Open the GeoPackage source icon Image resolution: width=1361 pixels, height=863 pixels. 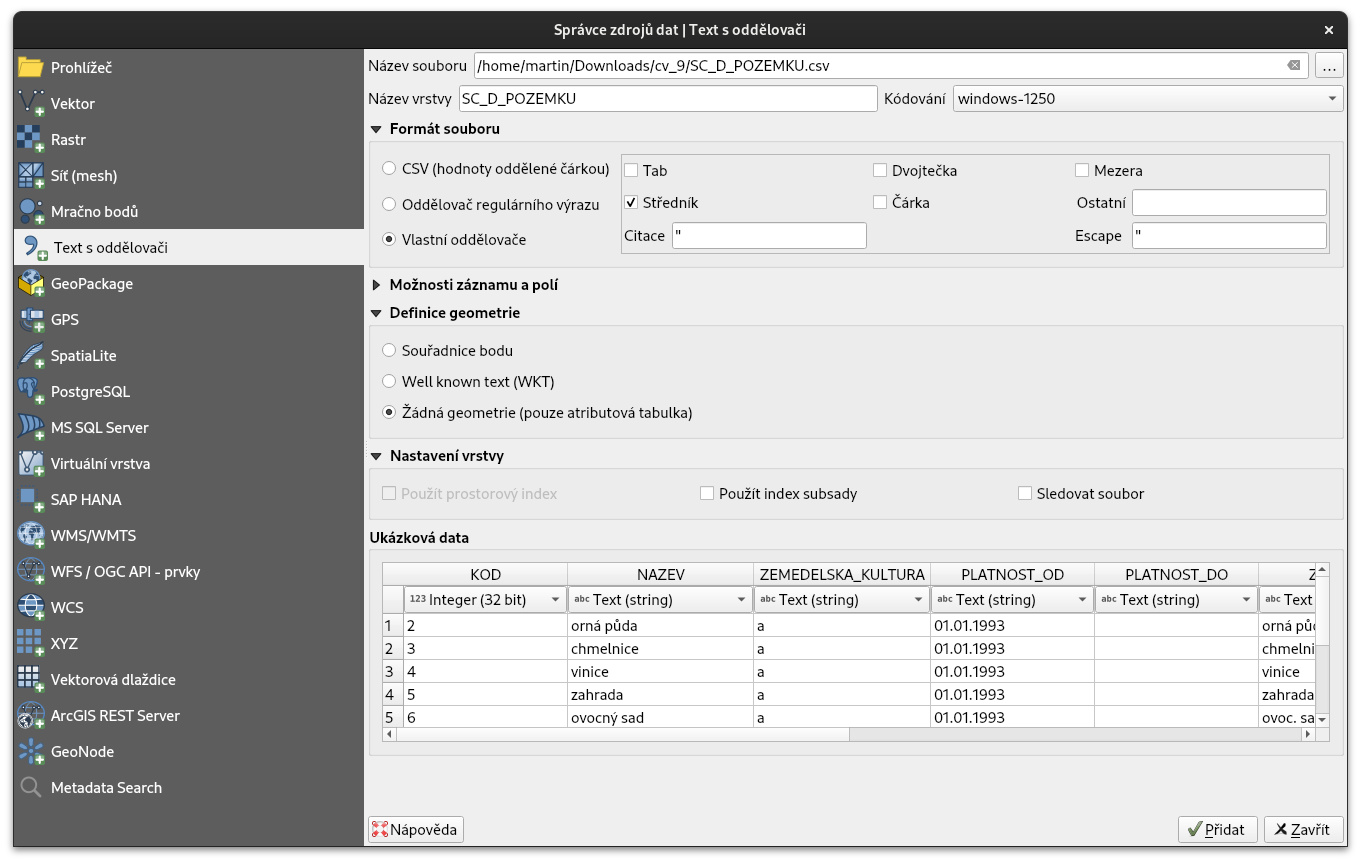pos(31,284)
